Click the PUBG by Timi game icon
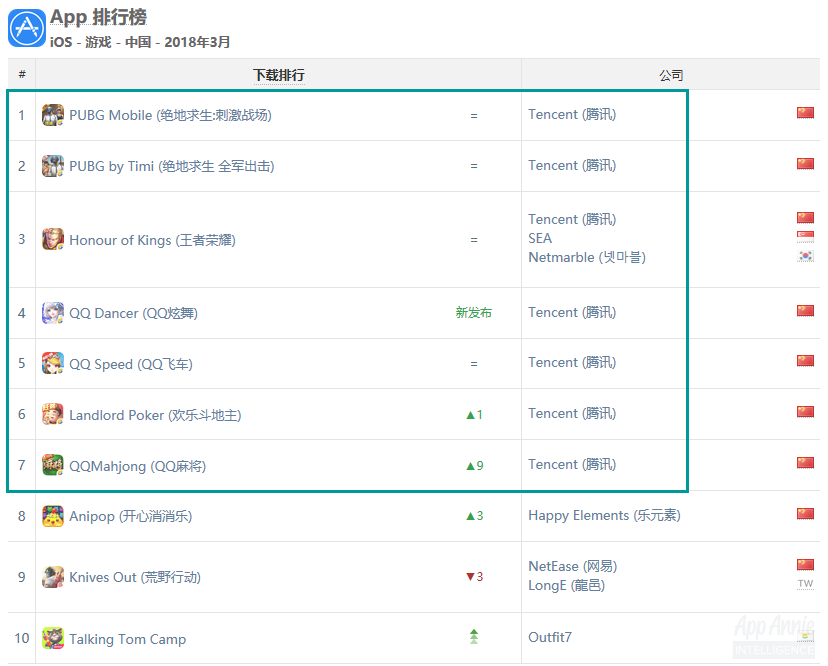Screen dimensions: 828x666 tap(53, 166)
